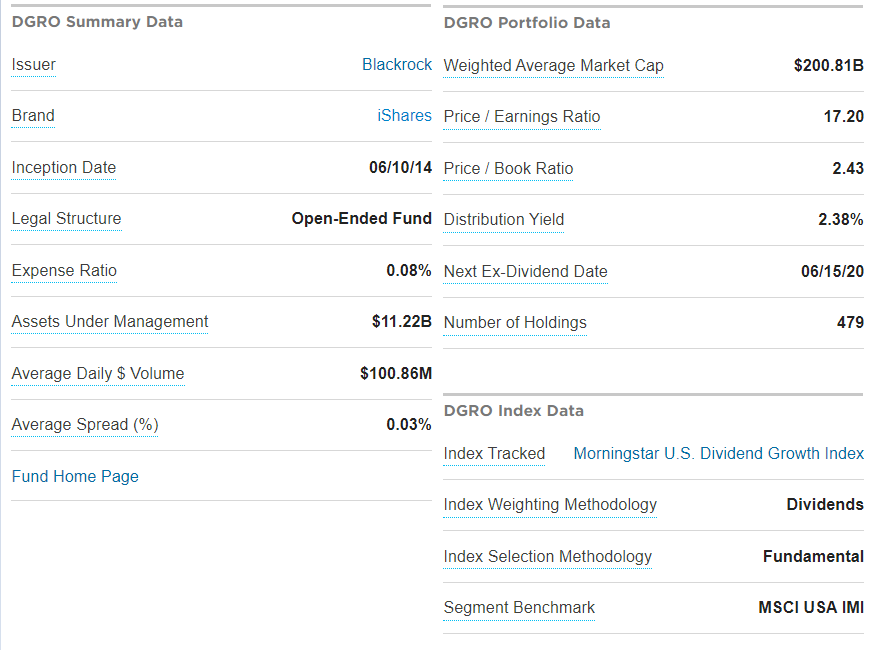Click the Price / Book Ratio label
This screenshot has width=876, height=650.
coord(508,168)
